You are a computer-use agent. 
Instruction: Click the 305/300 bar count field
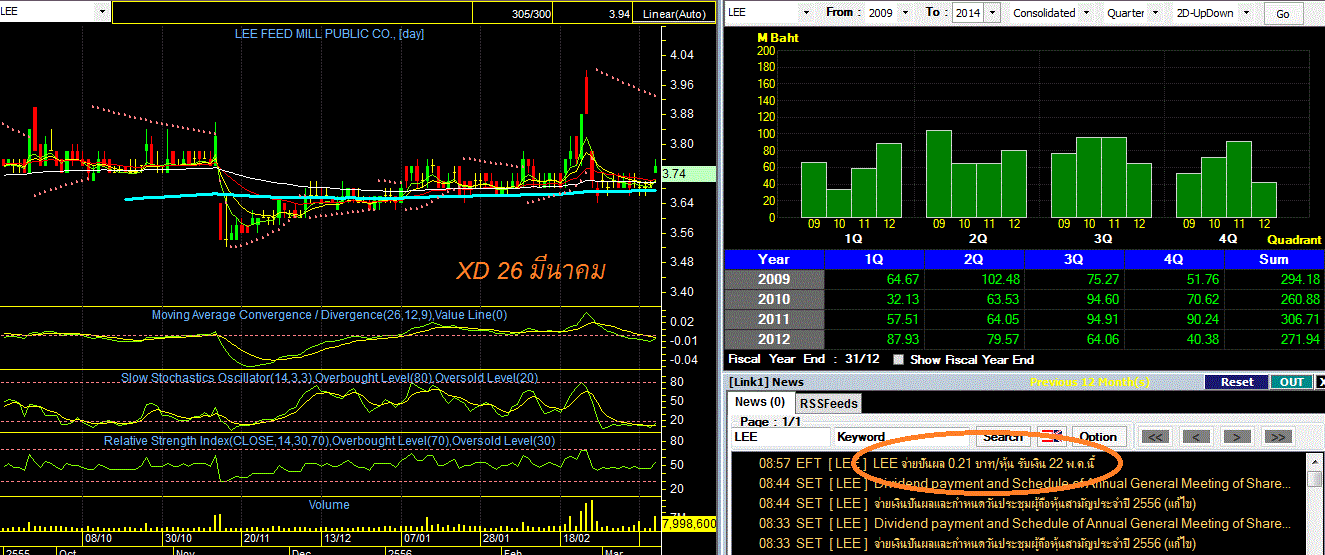pyautogui.click(x=511, y=13)
